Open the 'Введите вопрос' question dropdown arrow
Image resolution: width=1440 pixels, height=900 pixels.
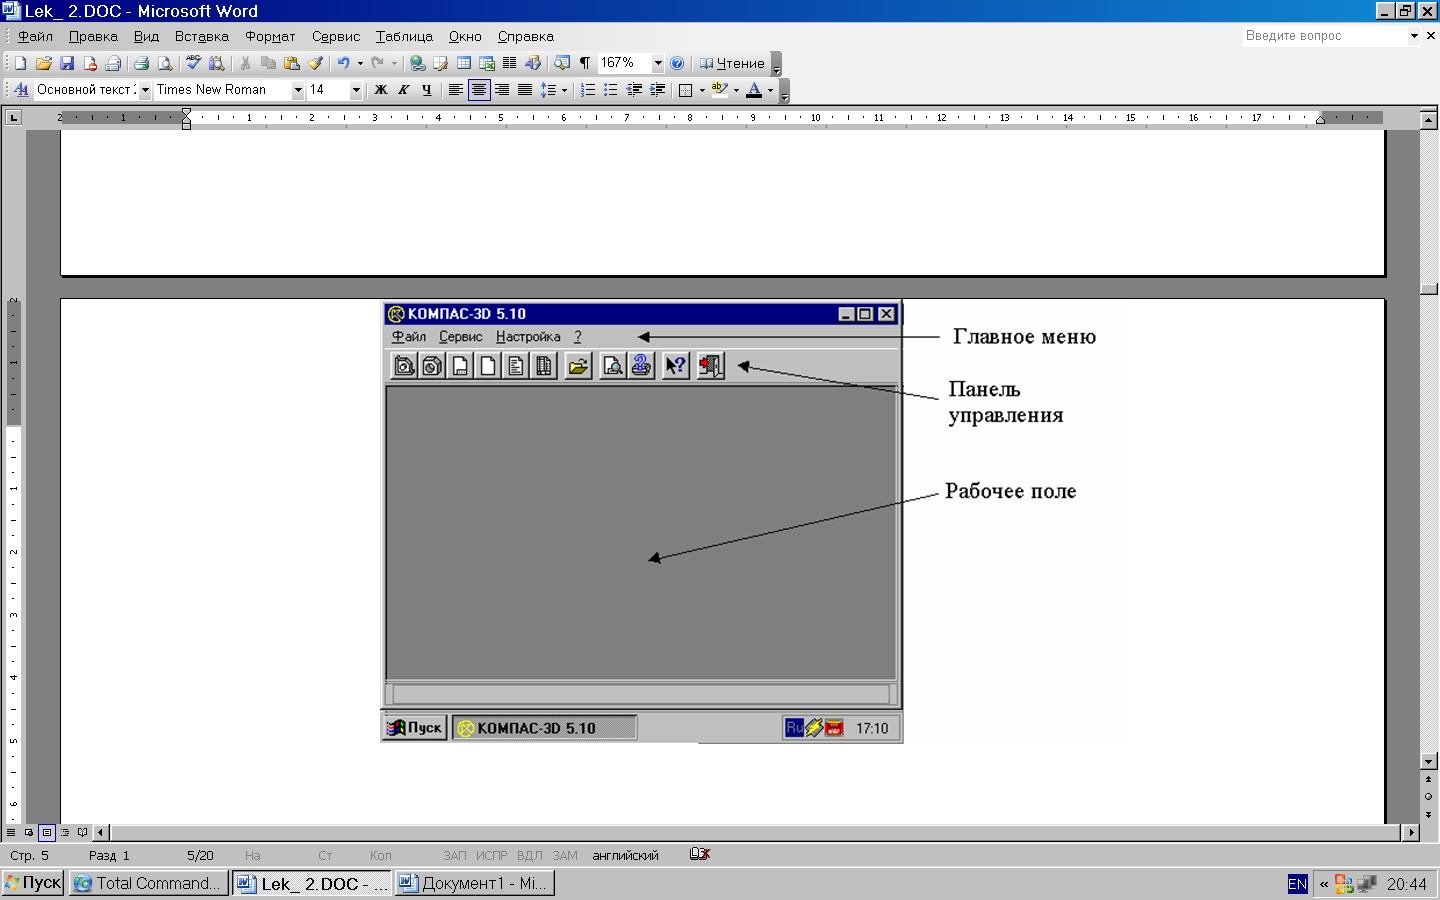pos(1414,36)
